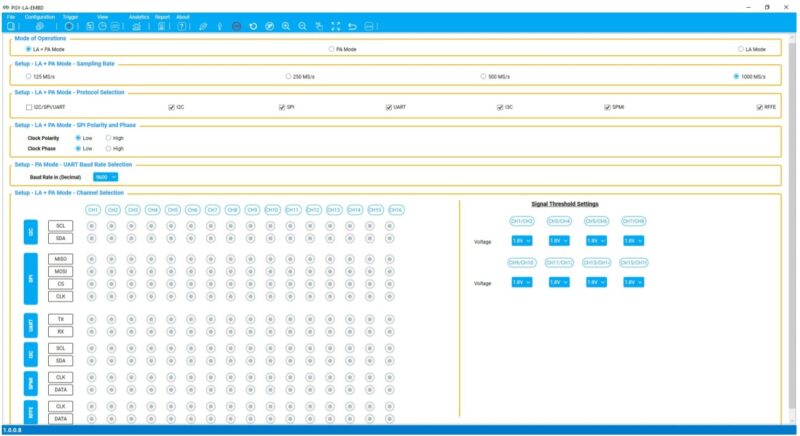This screenshot has height=436, width=800.
Task: Set Clock Polarity to Low
Action: tap(78, 138)
